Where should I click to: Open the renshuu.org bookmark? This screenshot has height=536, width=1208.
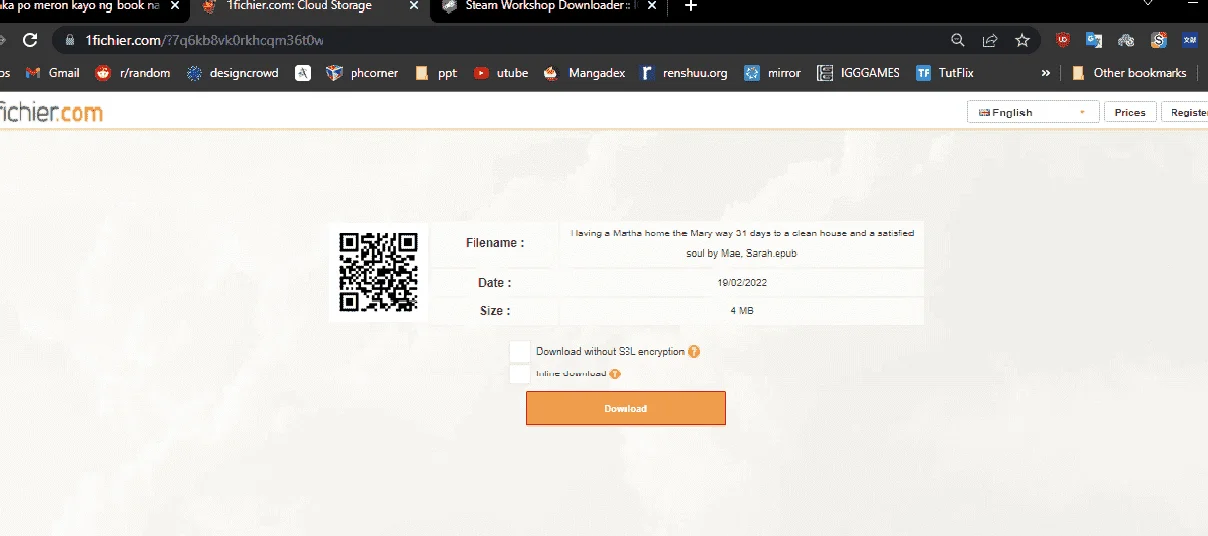coord(685,73)
